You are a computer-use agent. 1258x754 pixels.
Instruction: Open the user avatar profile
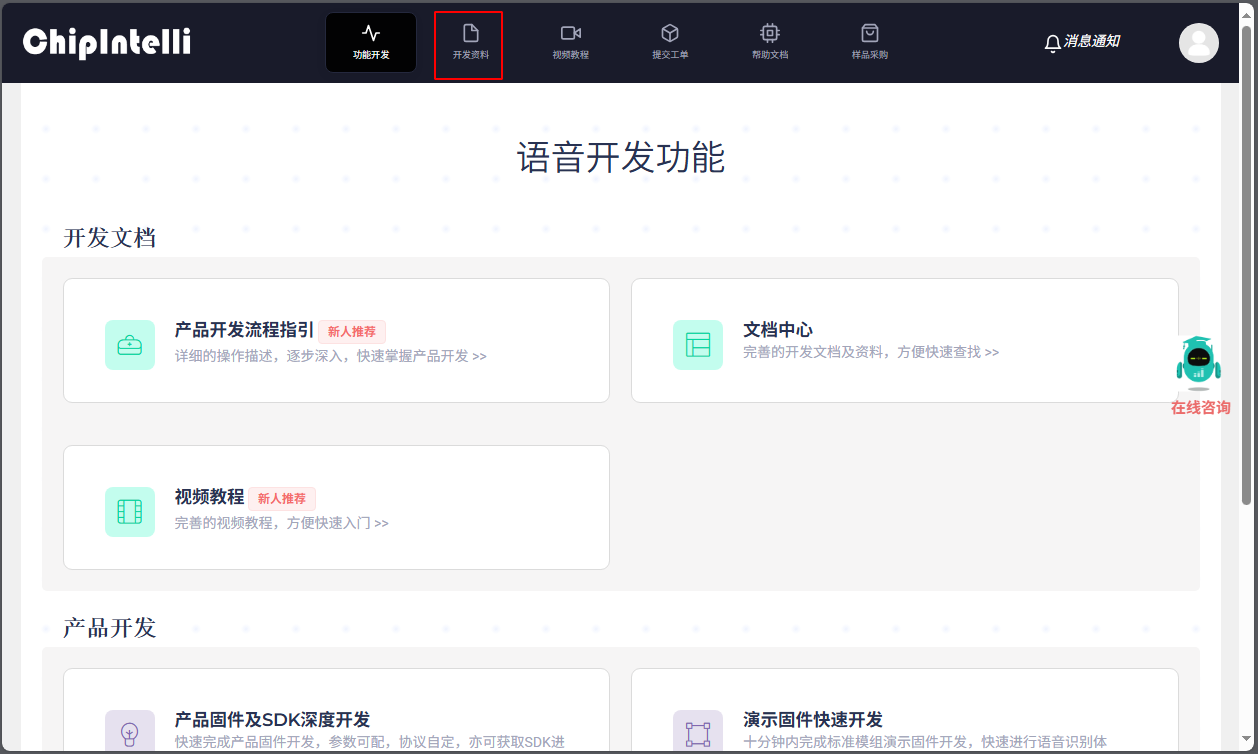tap(1198, 43)
